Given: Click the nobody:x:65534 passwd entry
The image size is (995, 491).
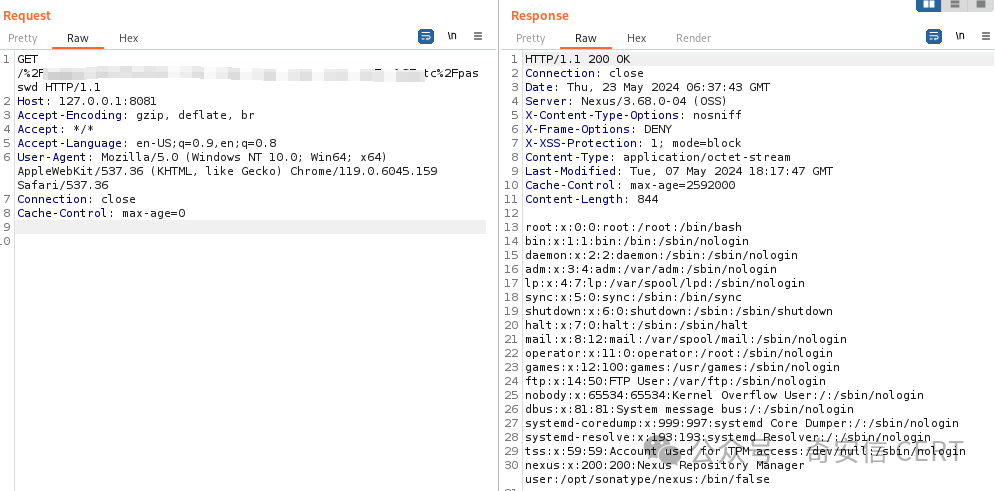Looking at the screenshot, I should (724, 394).
